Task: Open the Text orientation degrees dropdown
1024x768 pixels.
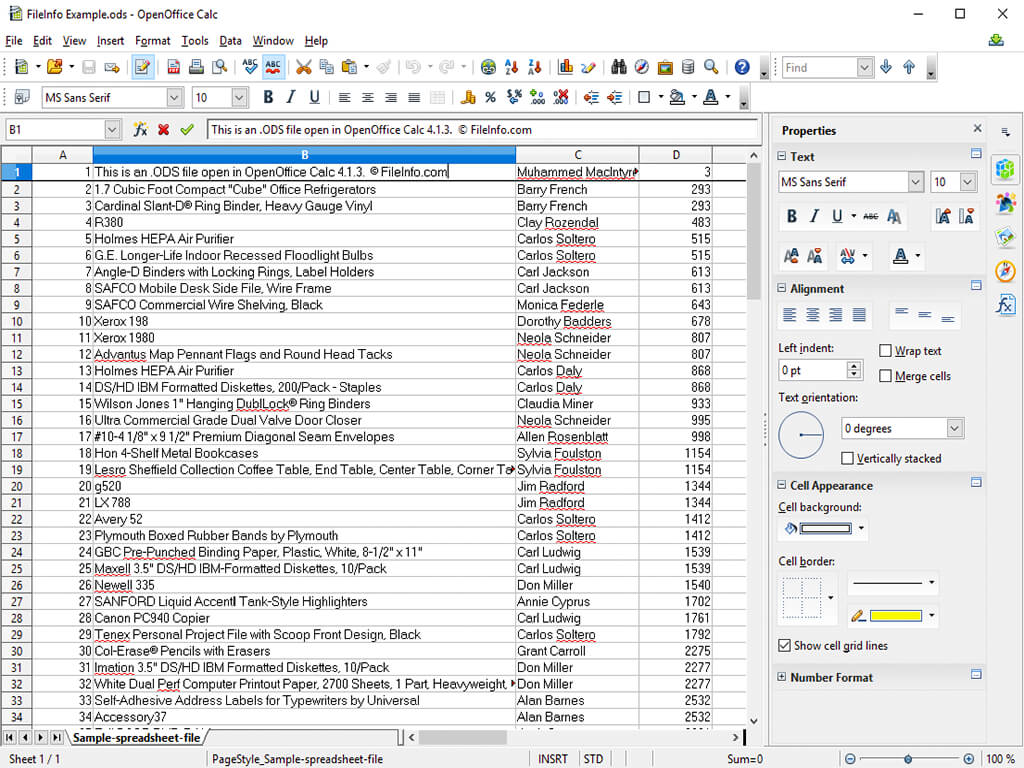Action: point(954,428)
